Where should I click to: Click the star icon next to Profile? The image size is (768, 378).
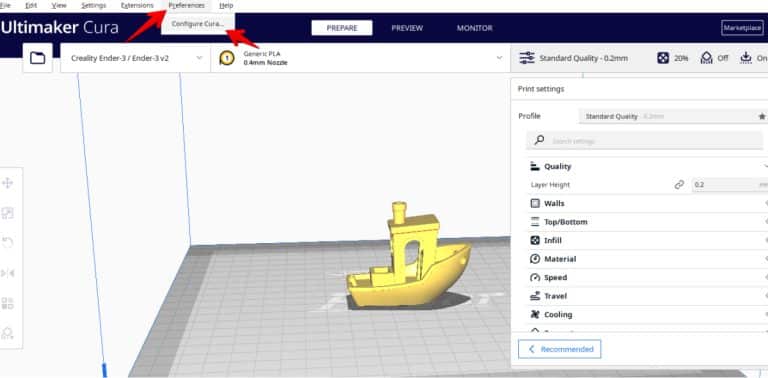[x=762, y=117]
